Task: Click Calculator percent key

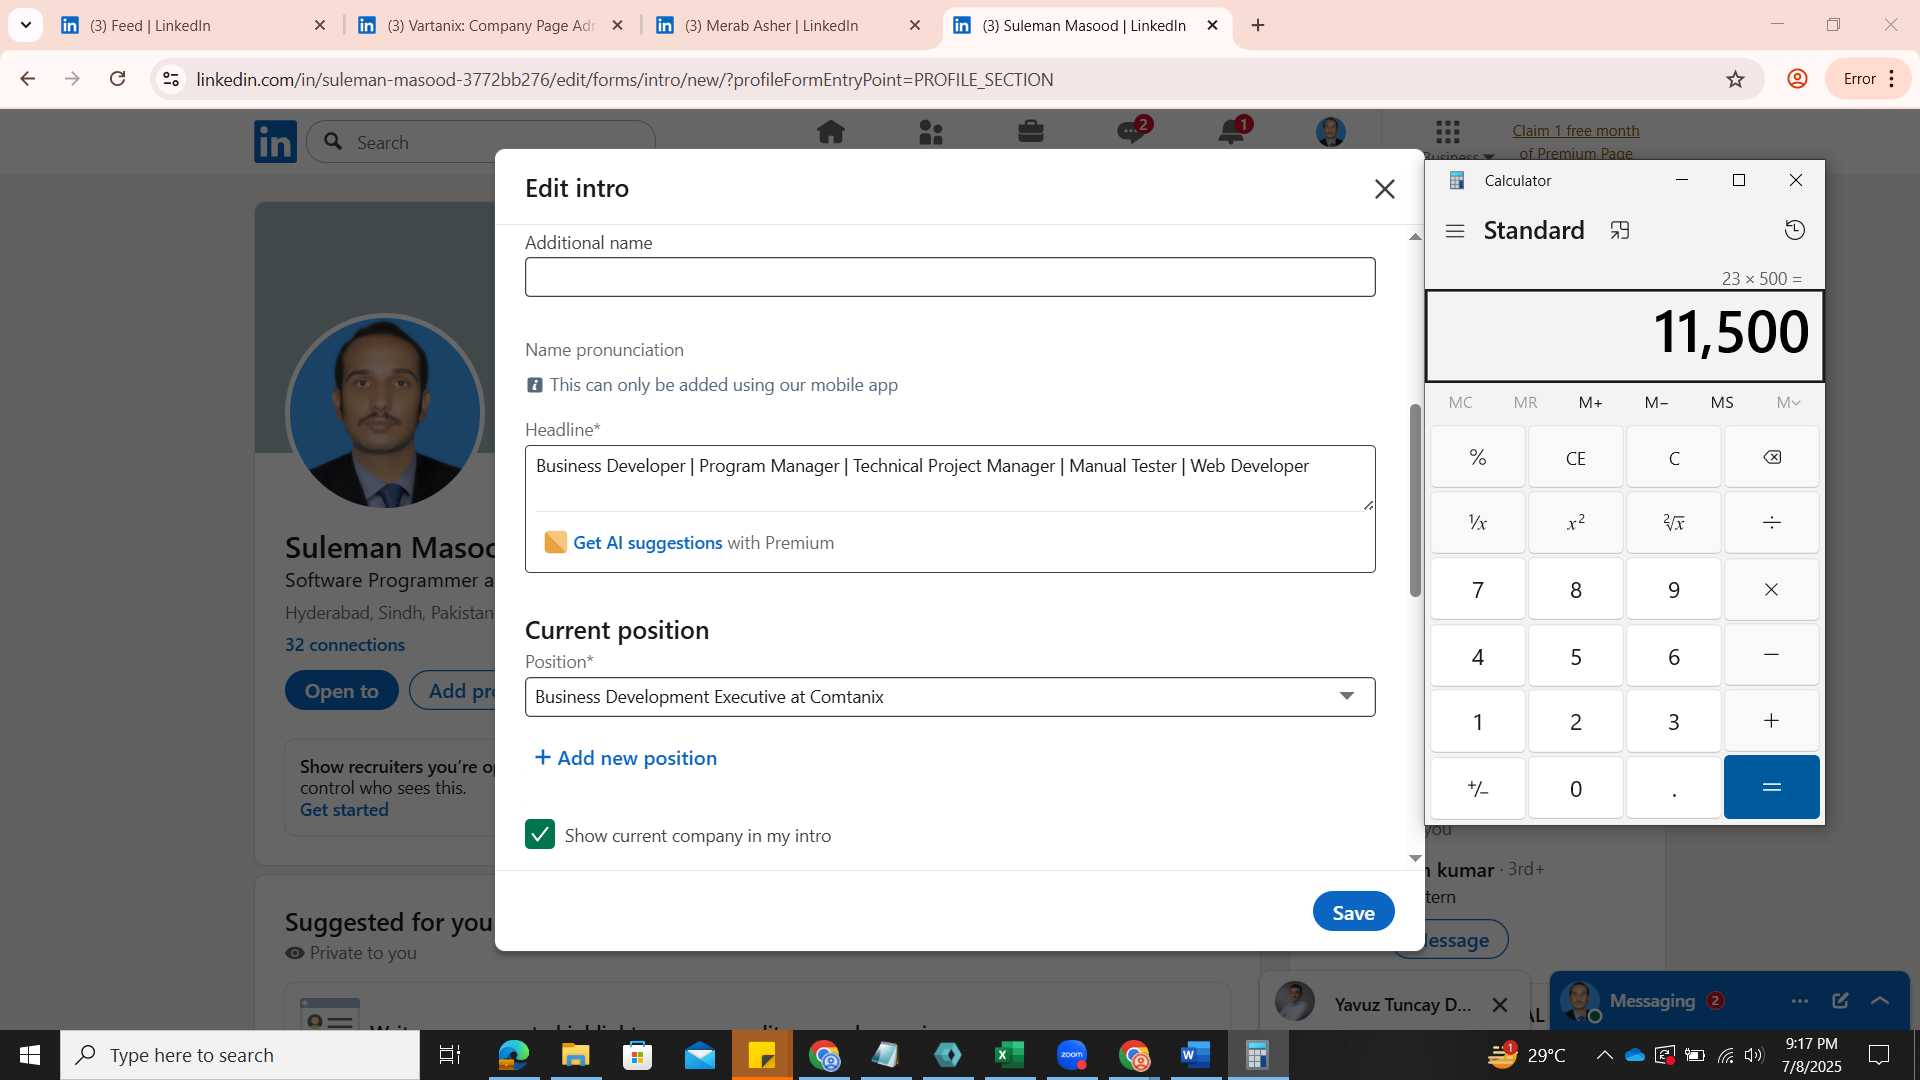Action: 1477,457
